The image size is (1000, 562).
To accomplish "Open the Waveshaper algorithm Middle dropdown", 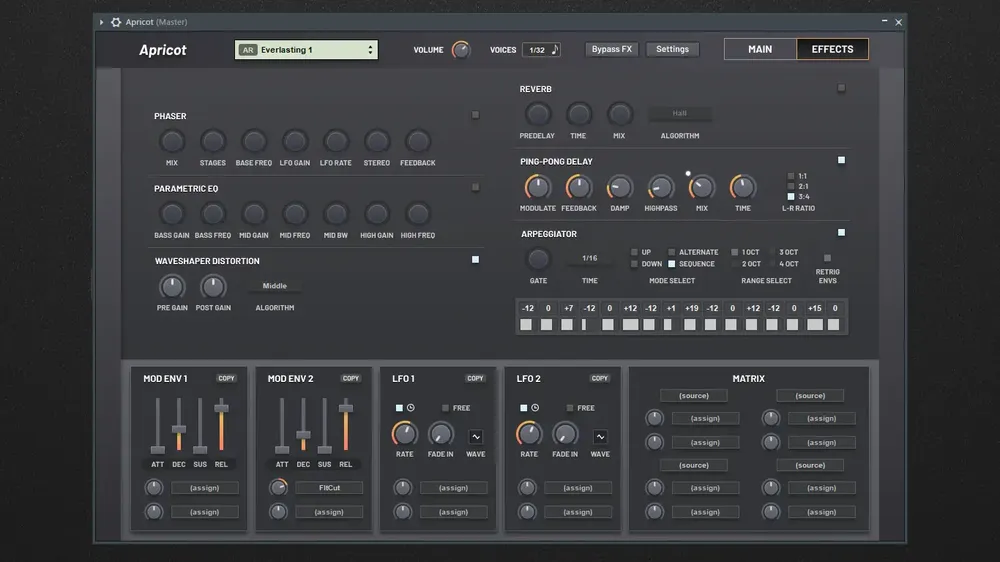I will point(275,286).
